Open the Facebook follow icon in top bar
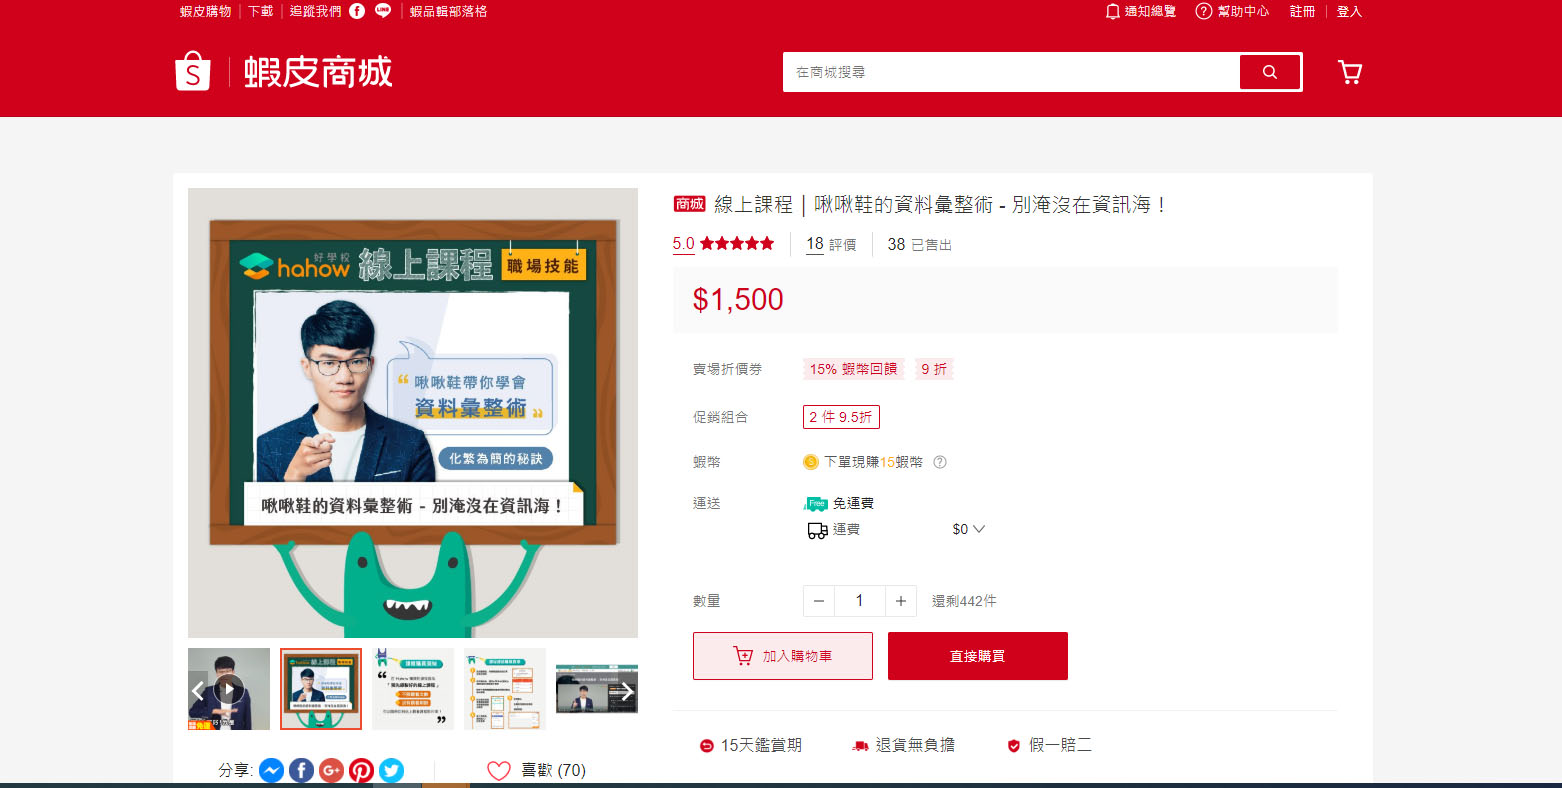Image resolution: width=1562 pixels, height=788 pixels. pyautogui.click(x=357, y=11)
